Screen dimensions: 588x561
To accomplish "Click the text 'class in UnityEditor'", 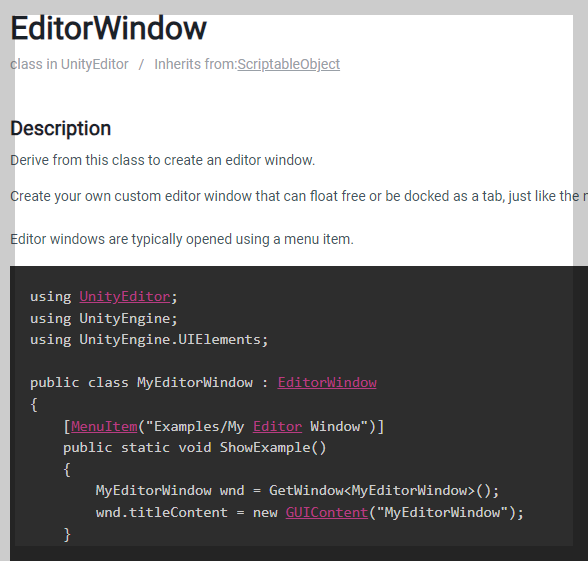I will coord(69,64).
